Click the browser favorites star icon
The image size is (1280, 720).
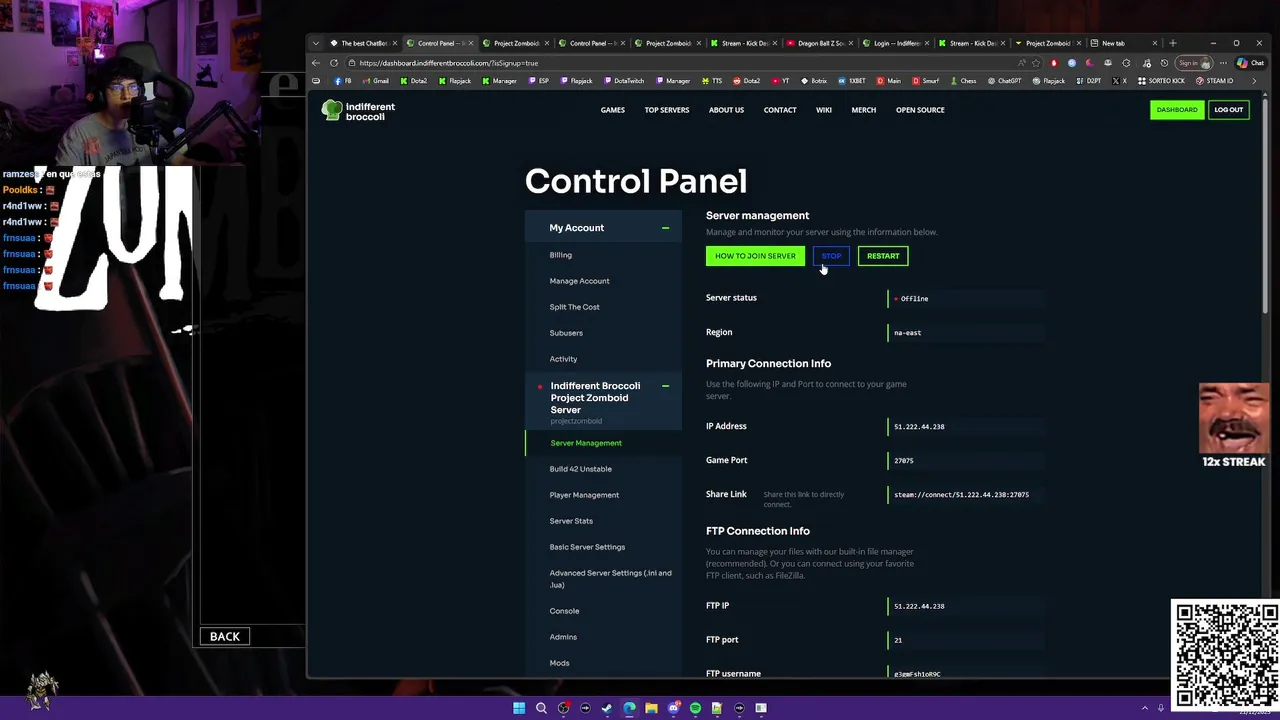(1036, 63)
